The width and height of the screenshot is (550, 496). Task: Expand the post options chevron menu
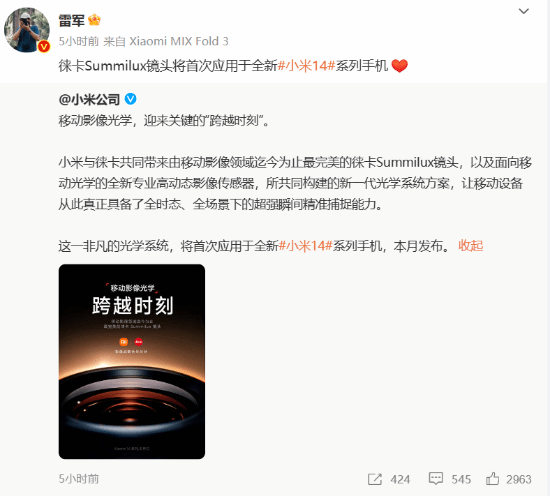coord(524,11)
